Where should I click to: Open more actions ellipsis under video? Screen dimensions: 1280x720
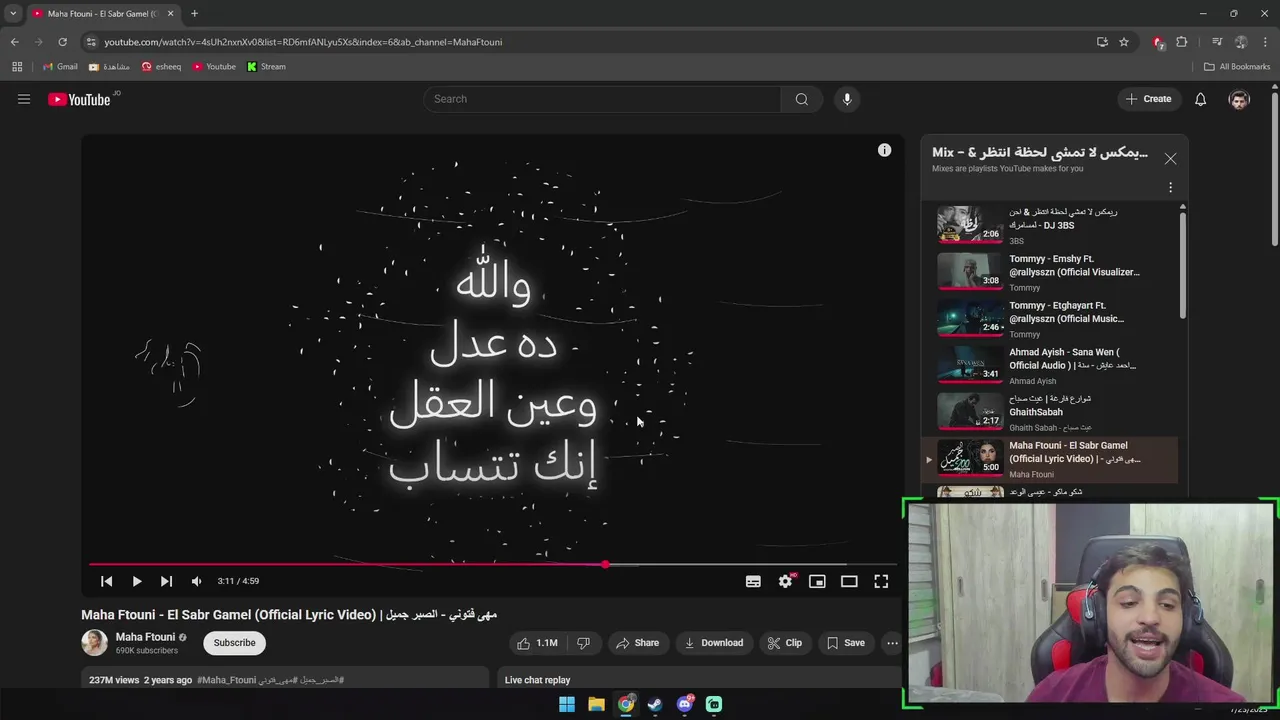click(x=892, y=643)
